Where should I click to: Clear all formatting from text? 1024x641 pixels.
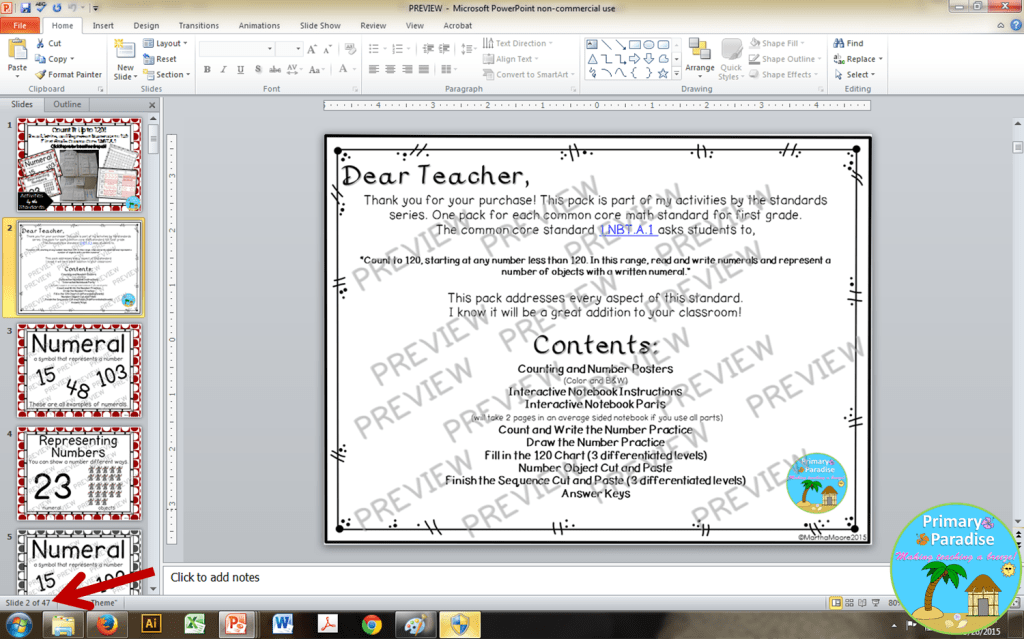point(350,49)
